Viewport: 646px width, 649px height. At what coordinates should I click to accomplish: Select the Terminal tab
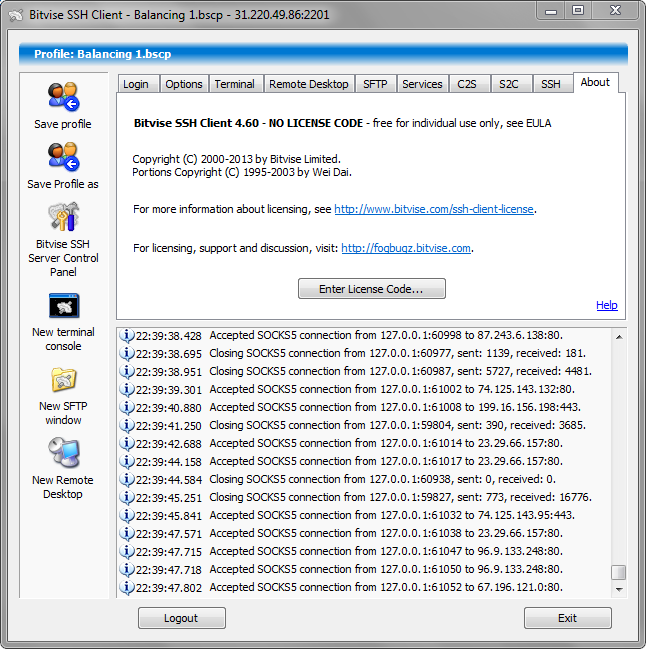point(236,84)
